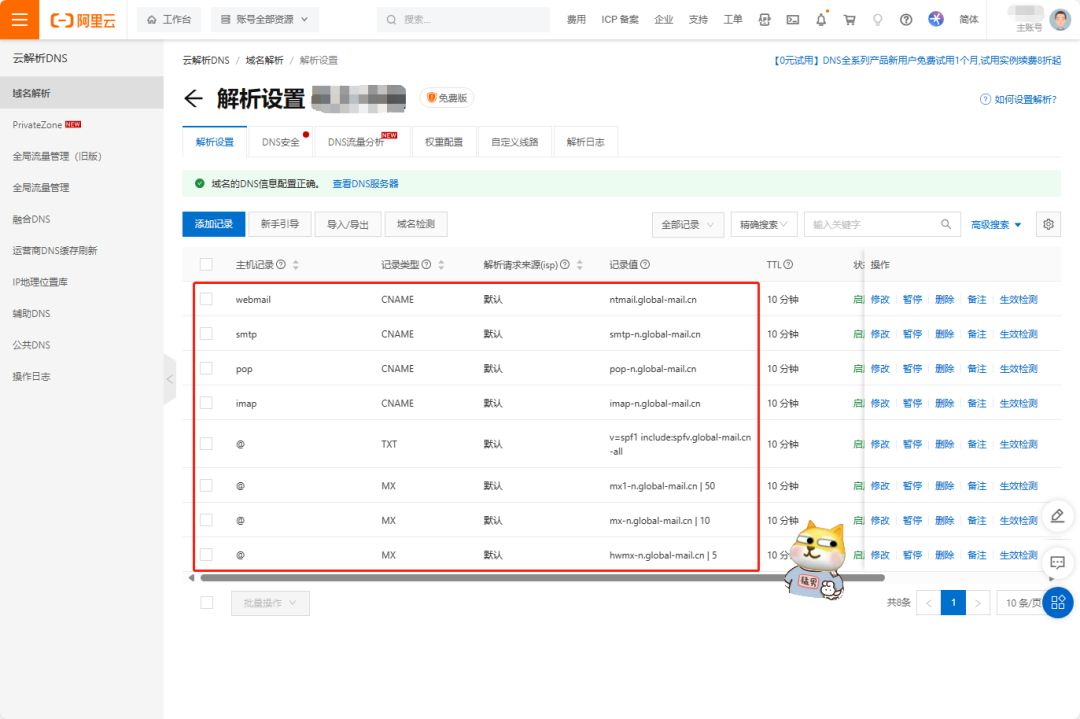Expand the 全部记录 filter dropdown
This screenshot has width=1080, height=719.
click(687, 225)
